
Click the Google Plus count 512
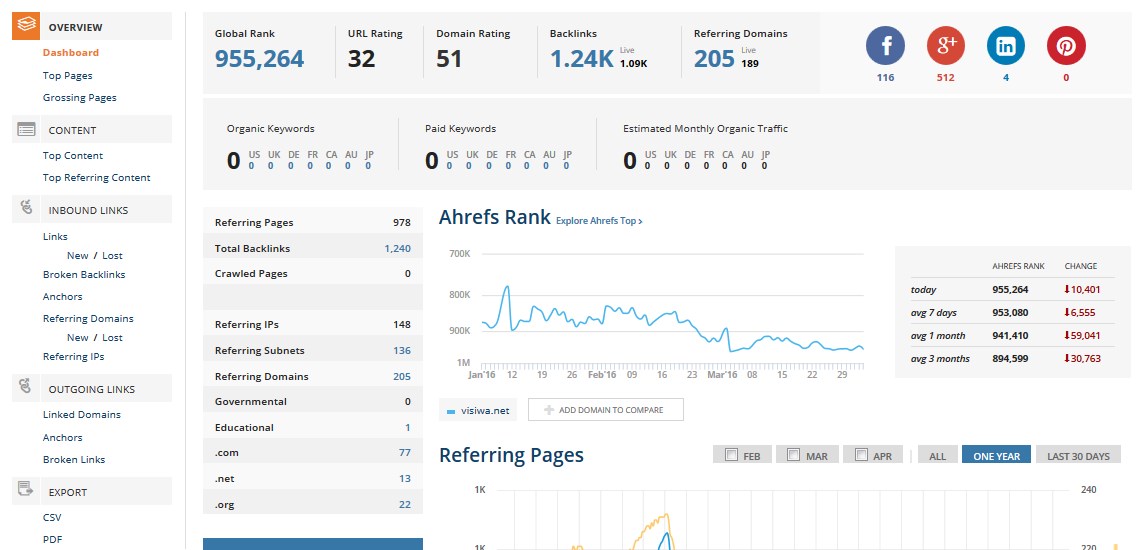(945, 77)
